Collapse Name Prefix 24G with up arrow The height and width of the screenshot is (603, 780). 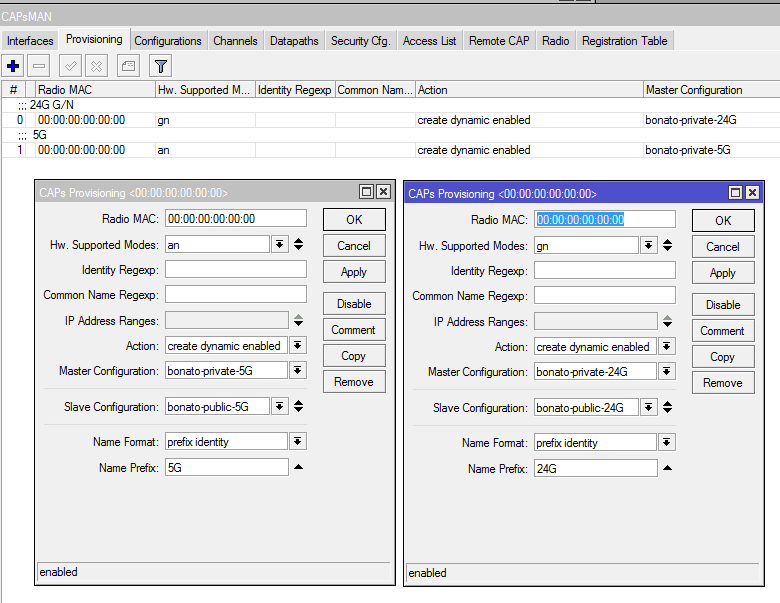point(668,468)
